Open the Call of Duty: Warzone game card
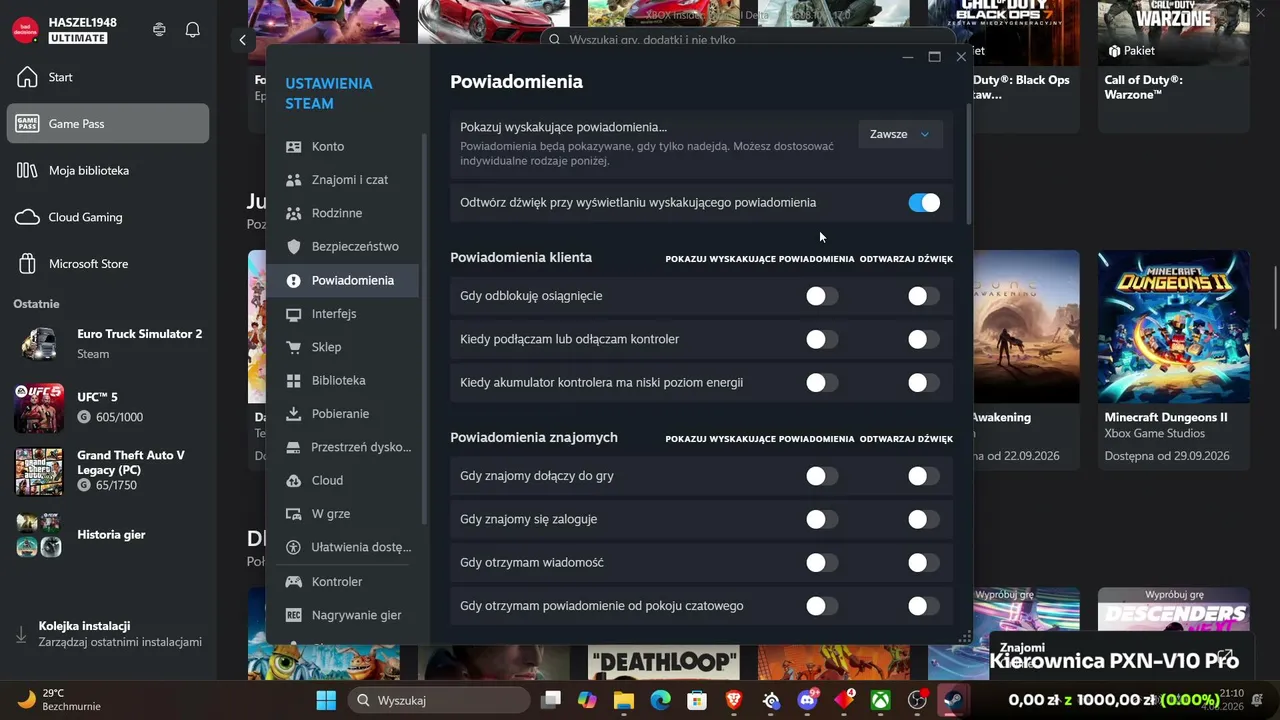1280x720 pixels. pyautogui.click(x=1174, y=66)
